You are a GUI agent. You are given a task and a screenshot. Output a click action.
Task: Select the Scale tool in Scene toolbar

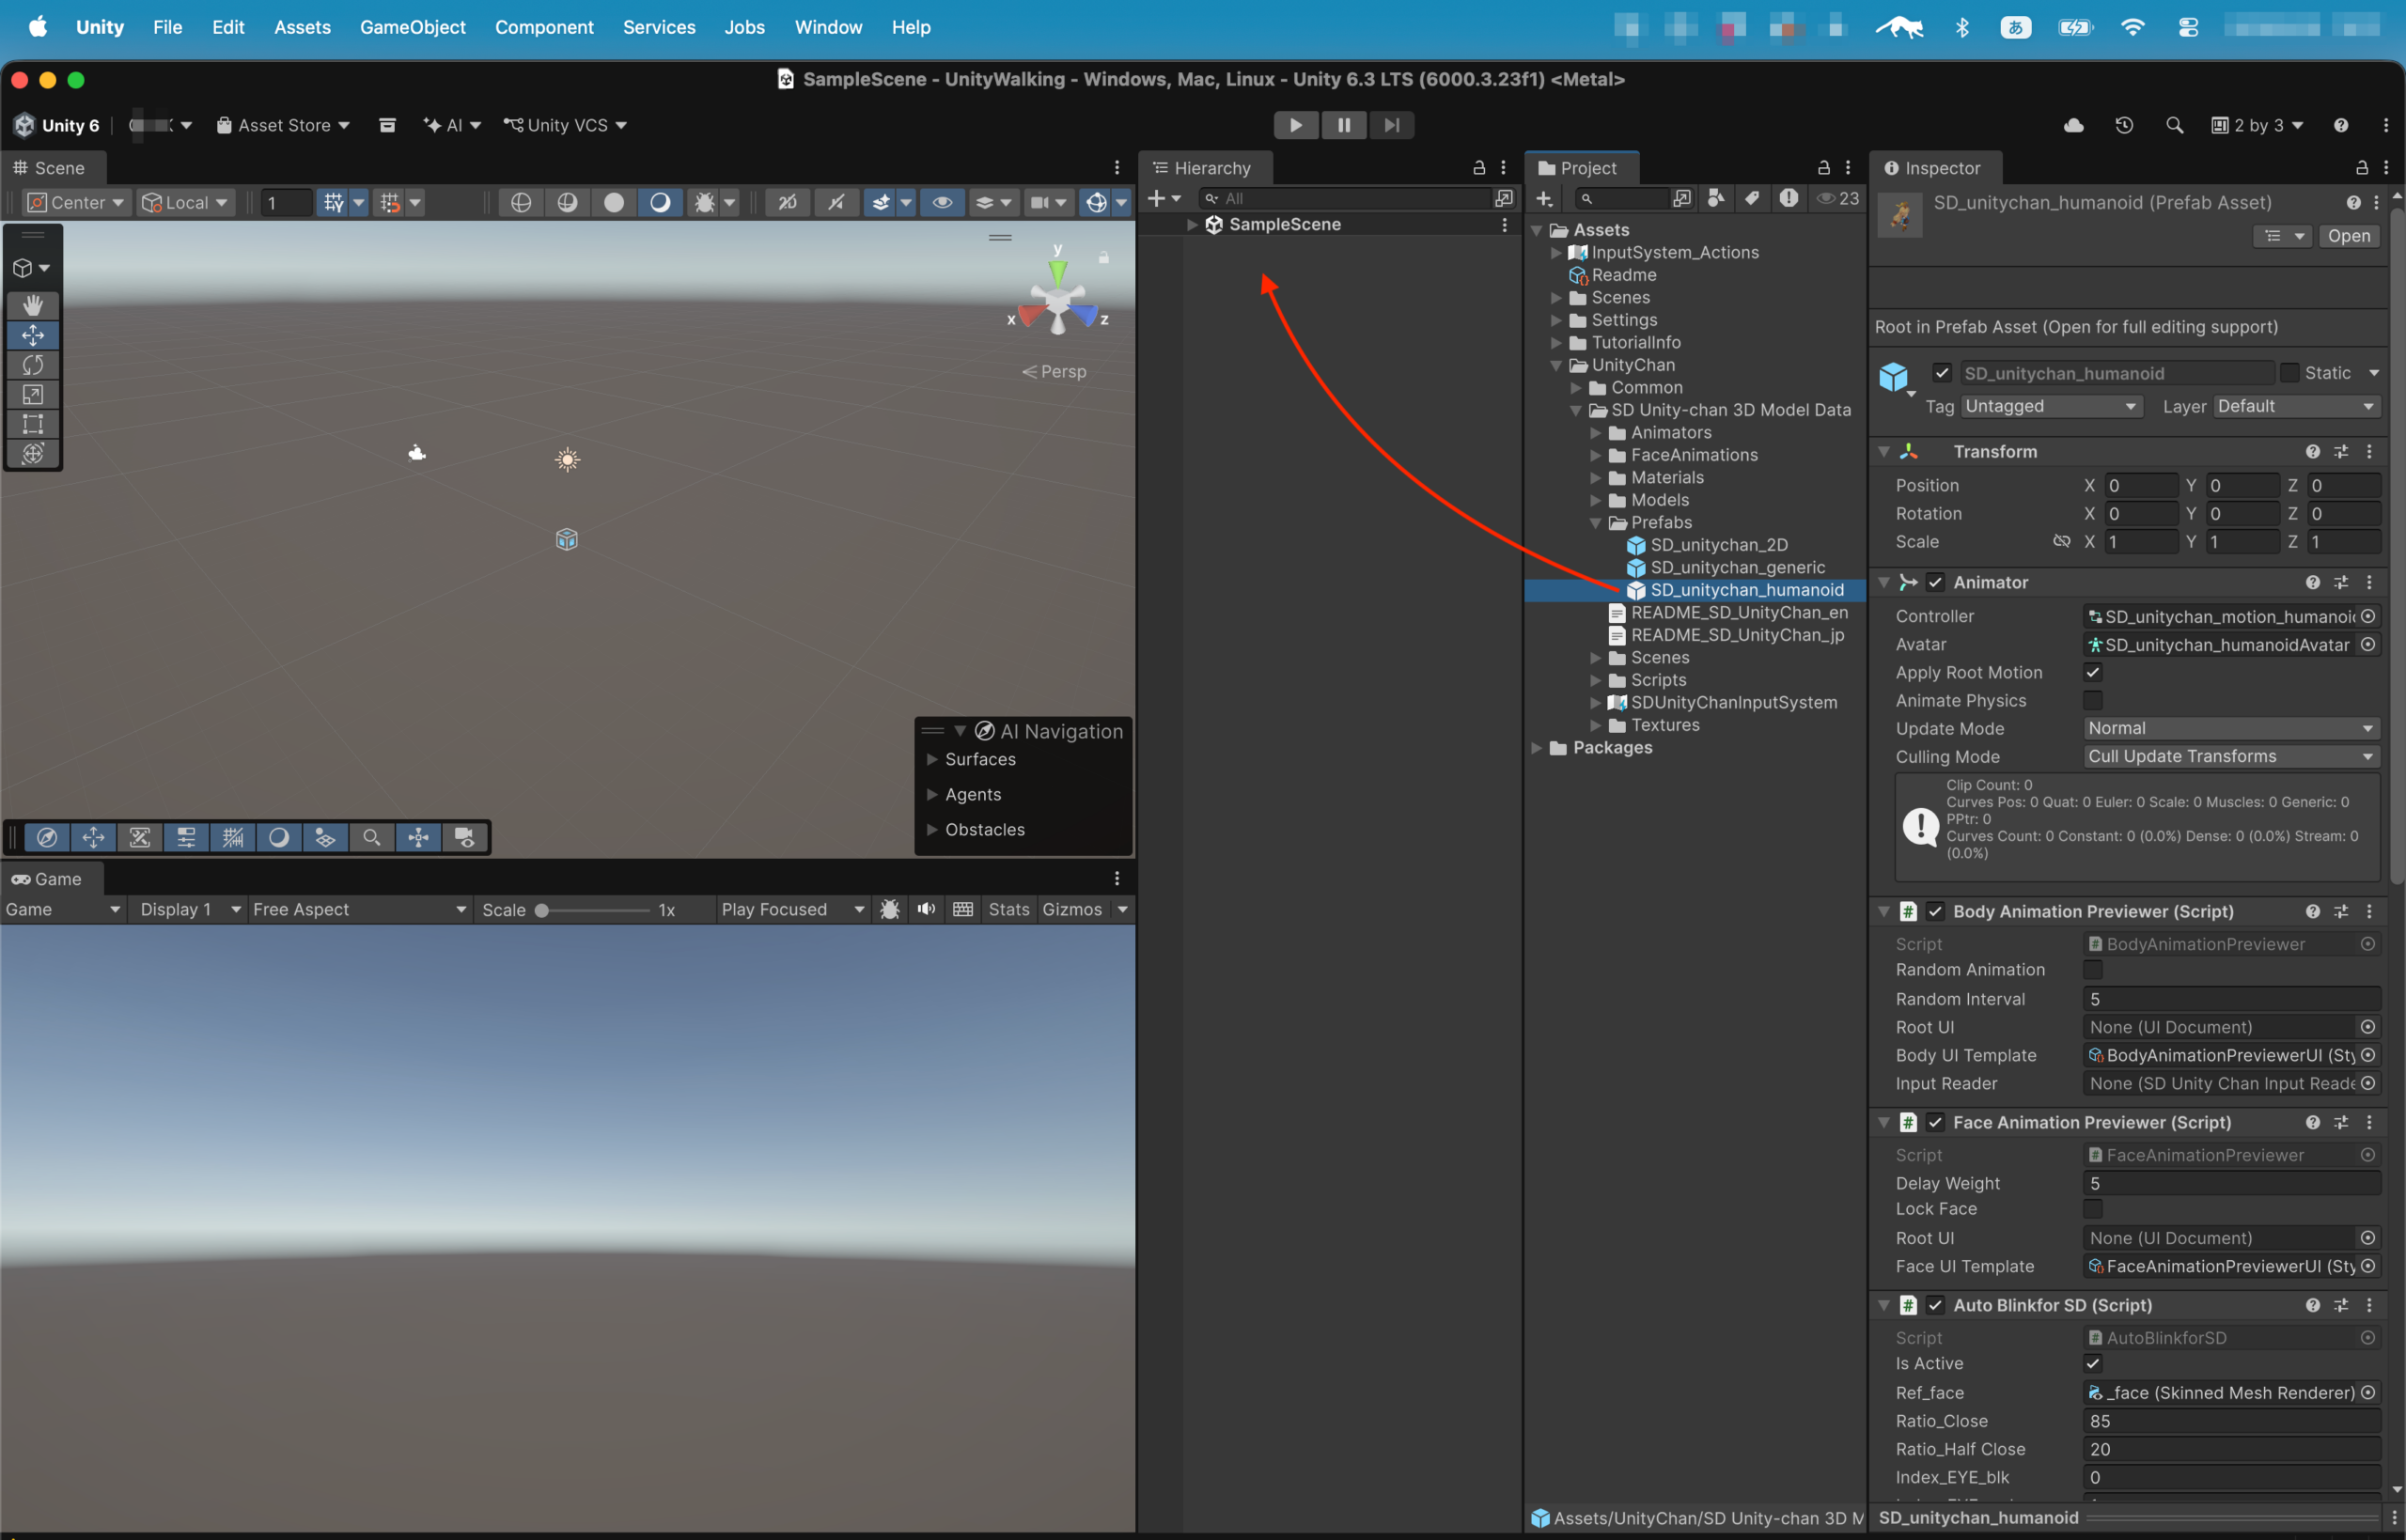pos(33,395)
